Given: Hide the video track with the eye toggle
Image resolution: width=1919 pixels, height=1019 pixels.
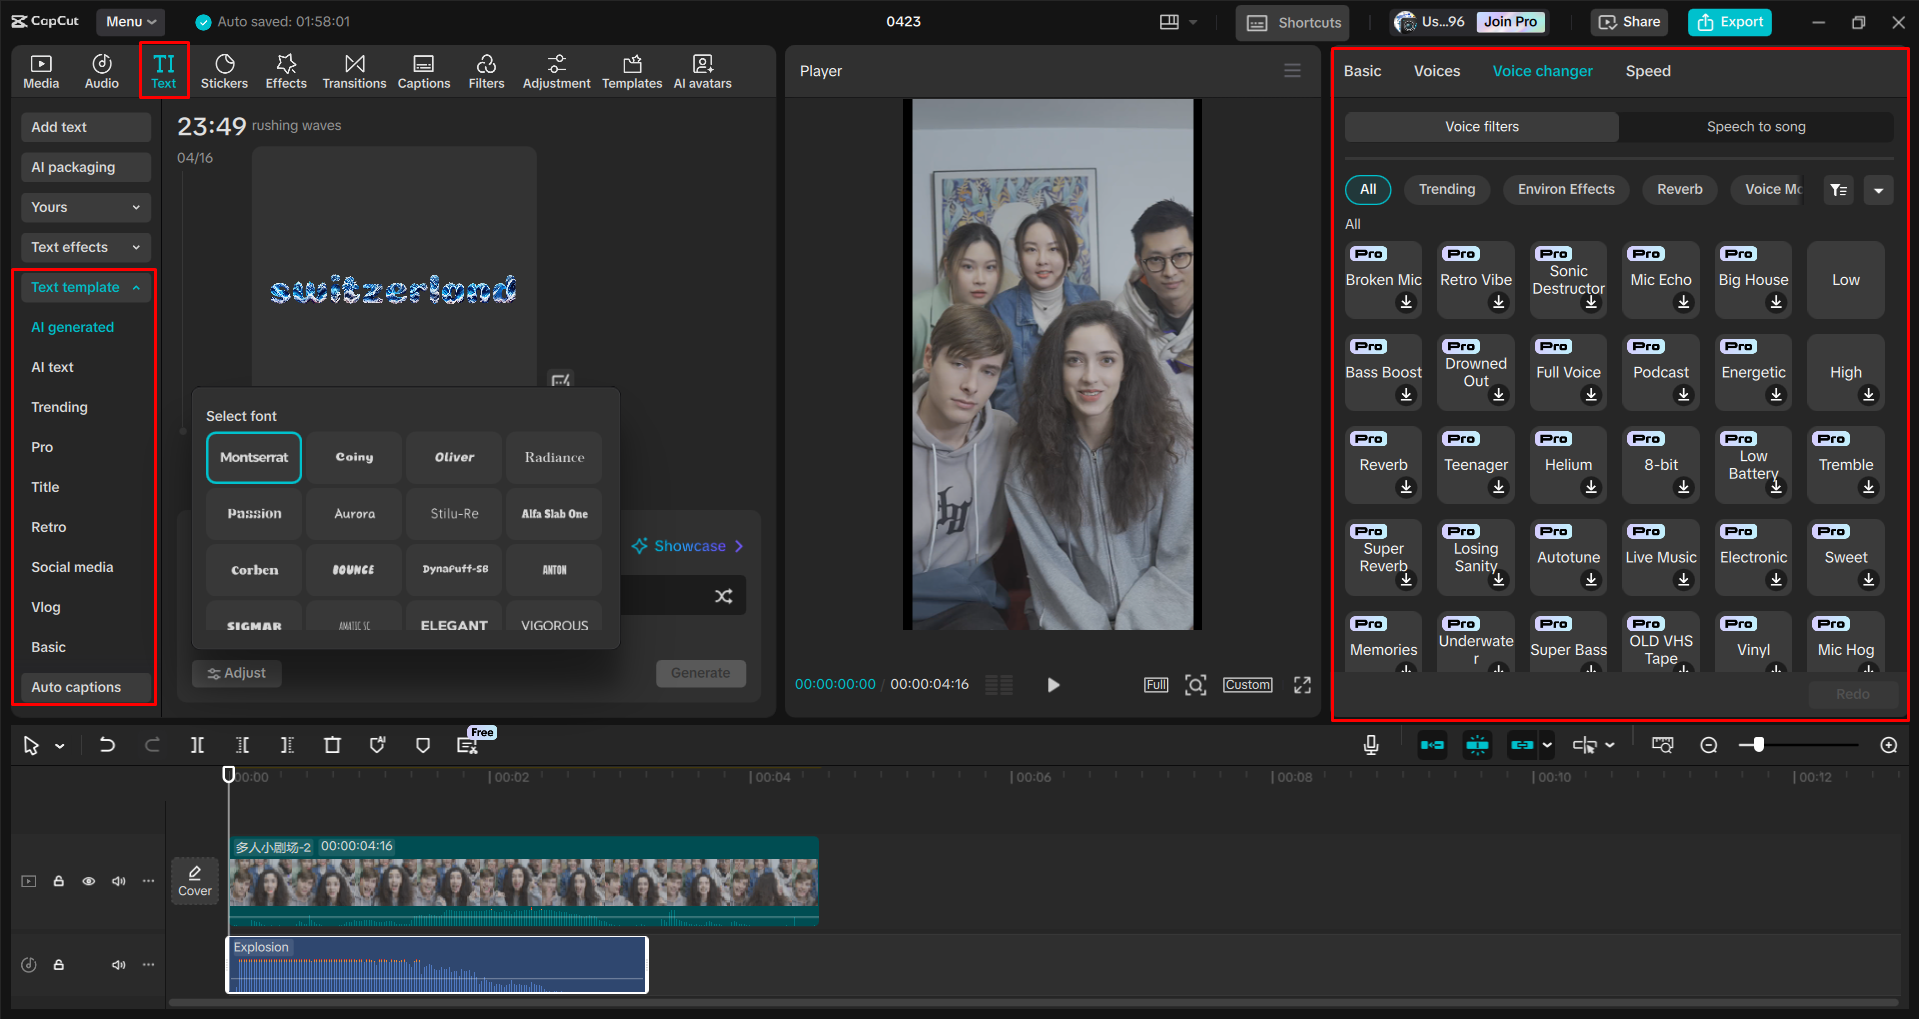Looking at the screenshot, I should 88,881.
